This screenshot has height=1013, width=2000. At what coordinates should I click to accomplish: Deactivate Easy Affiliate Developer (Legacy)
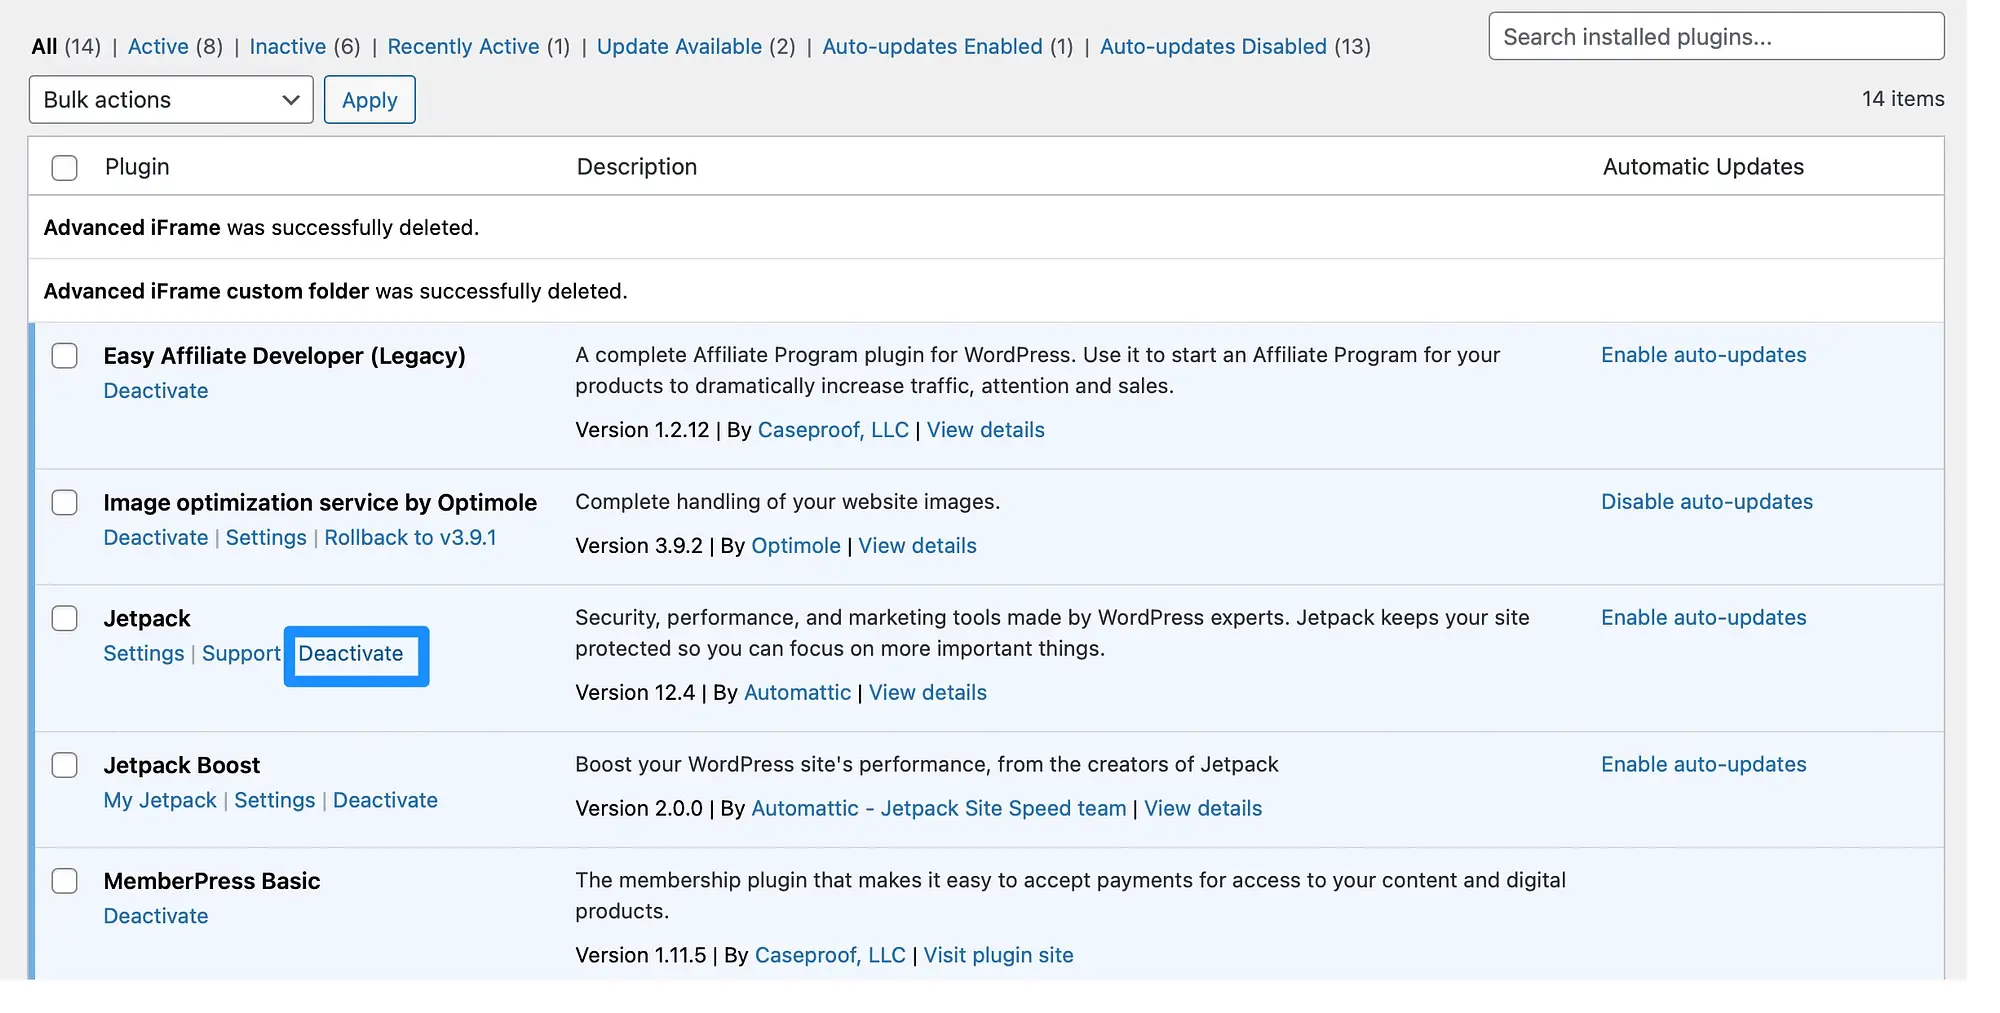tap(156, 391)
